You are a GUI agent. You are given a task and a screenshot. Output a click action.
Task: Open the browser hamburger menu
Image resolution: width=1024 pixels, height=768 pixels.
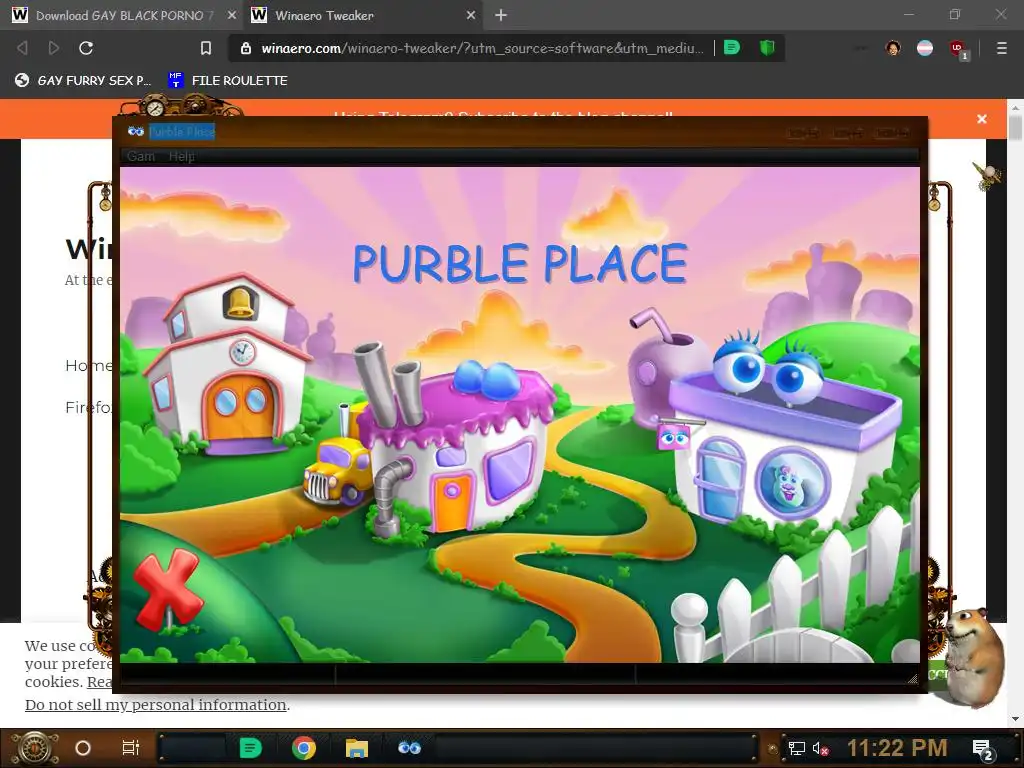click(1002, 48)
